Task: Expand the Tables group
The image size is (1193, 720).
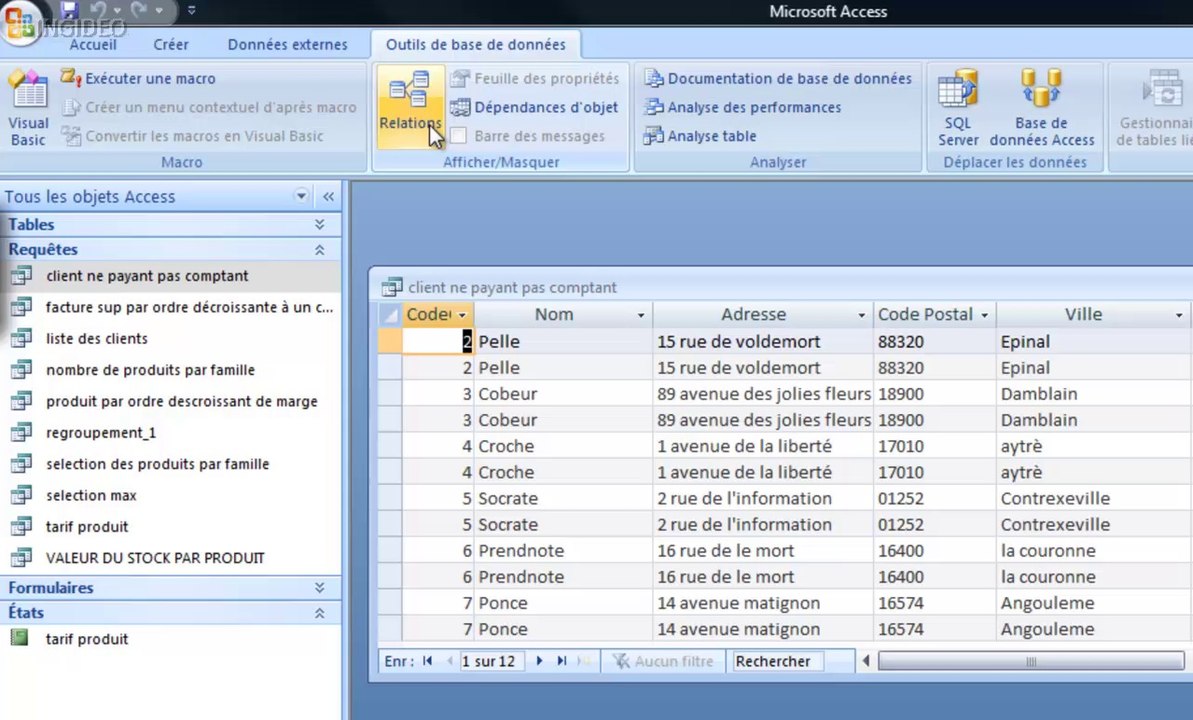Action: [x=320, y=225]
